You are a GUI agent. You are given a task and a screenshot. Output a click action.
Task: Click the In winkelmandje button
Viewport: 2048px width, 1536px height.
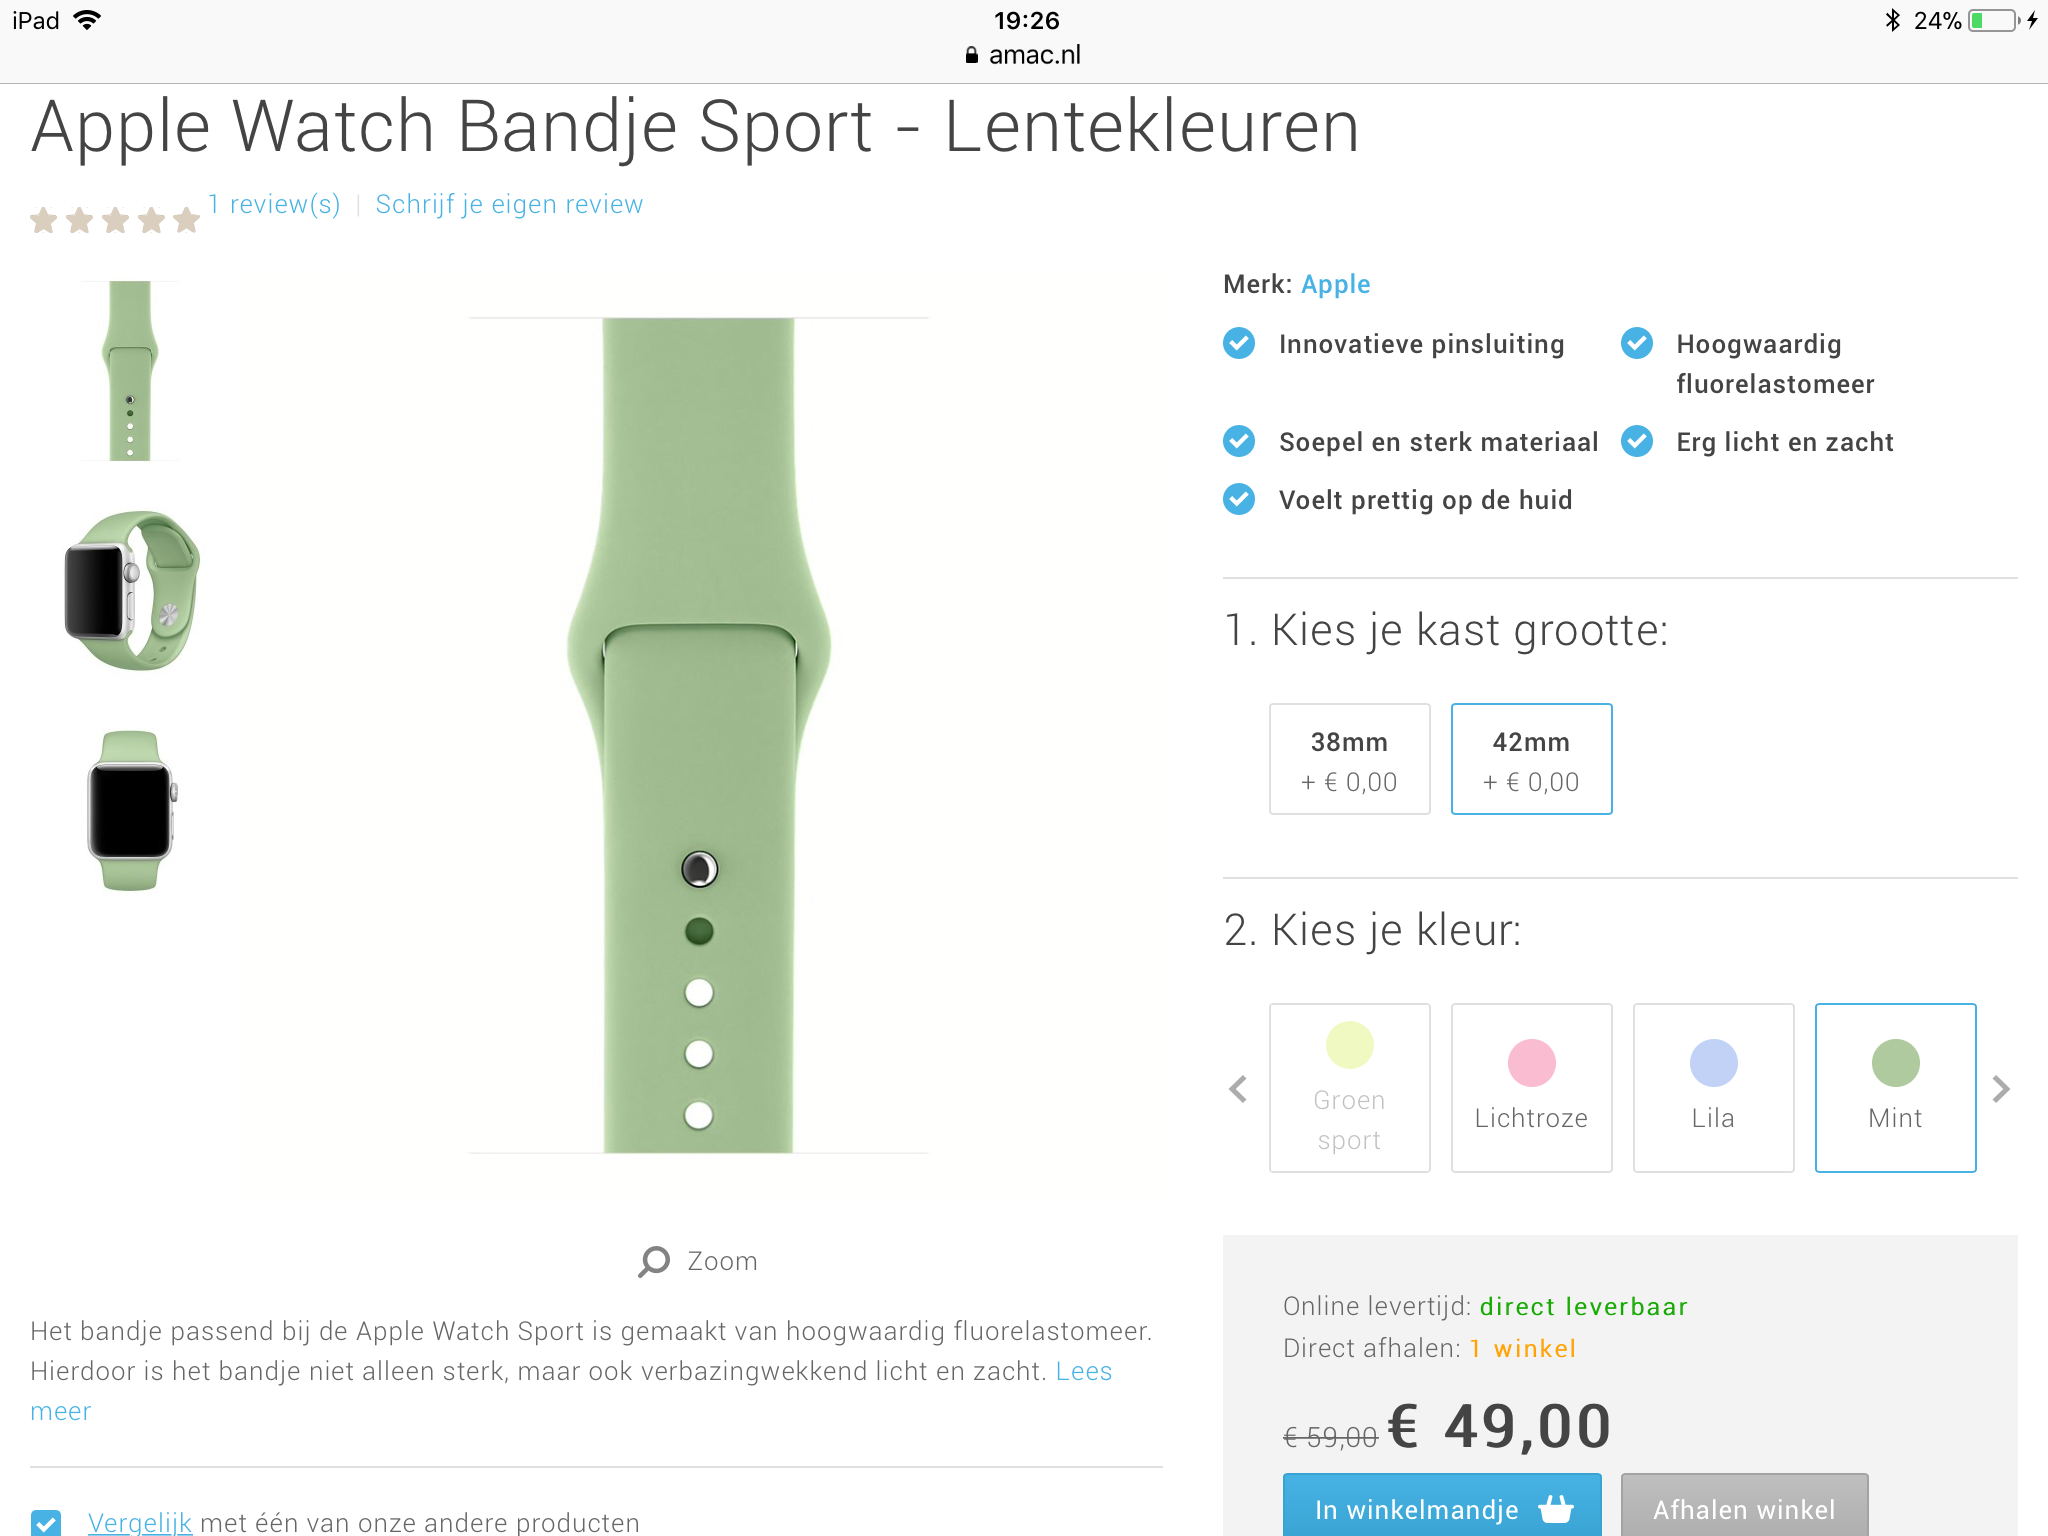[1442, 1505]
